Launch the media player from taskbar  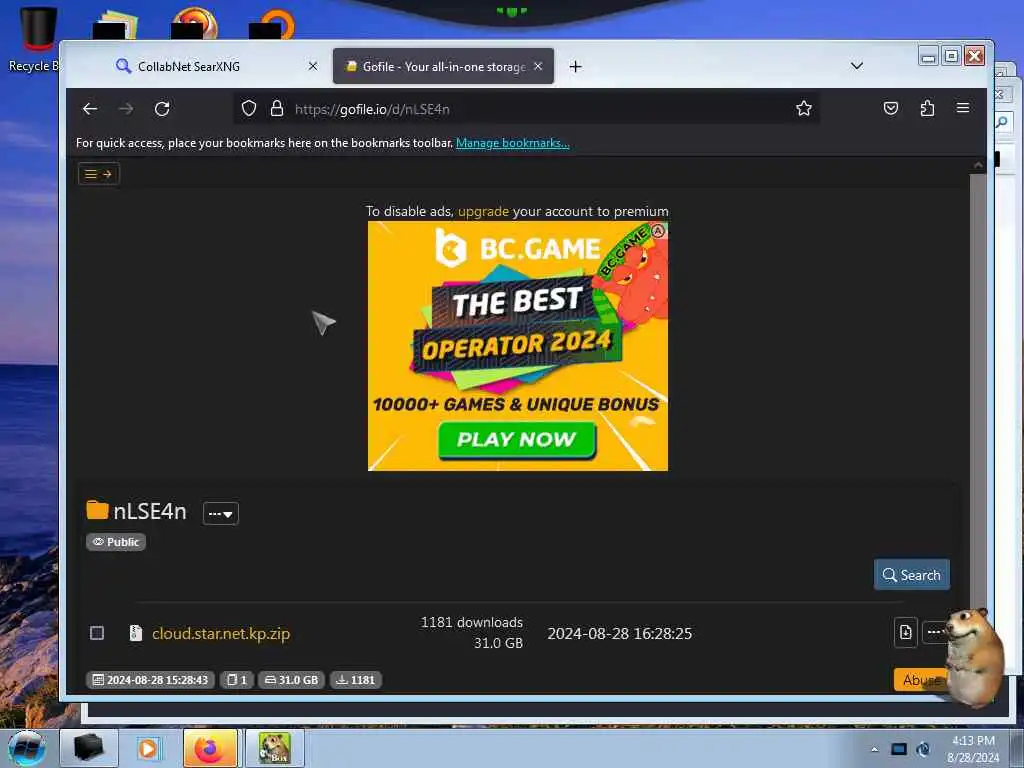click(148, 748)
